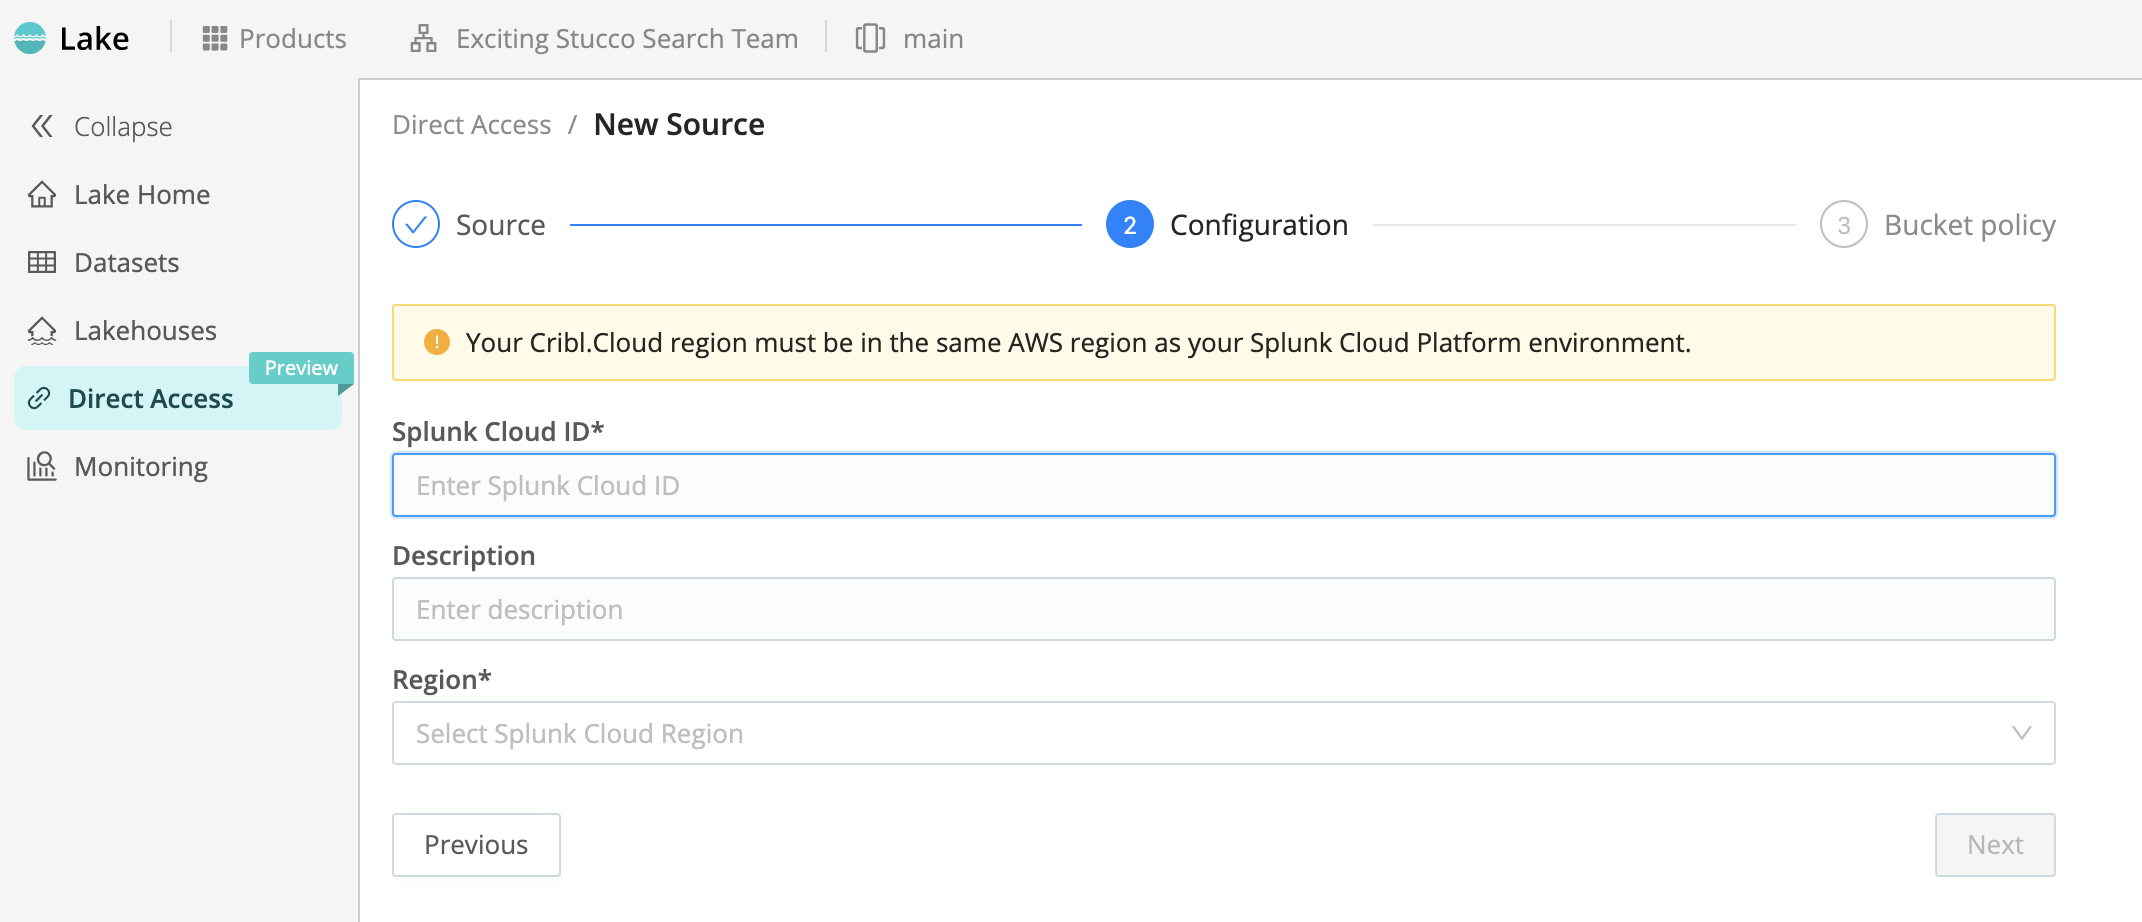Open the Products grid icon

coord(214,38)
